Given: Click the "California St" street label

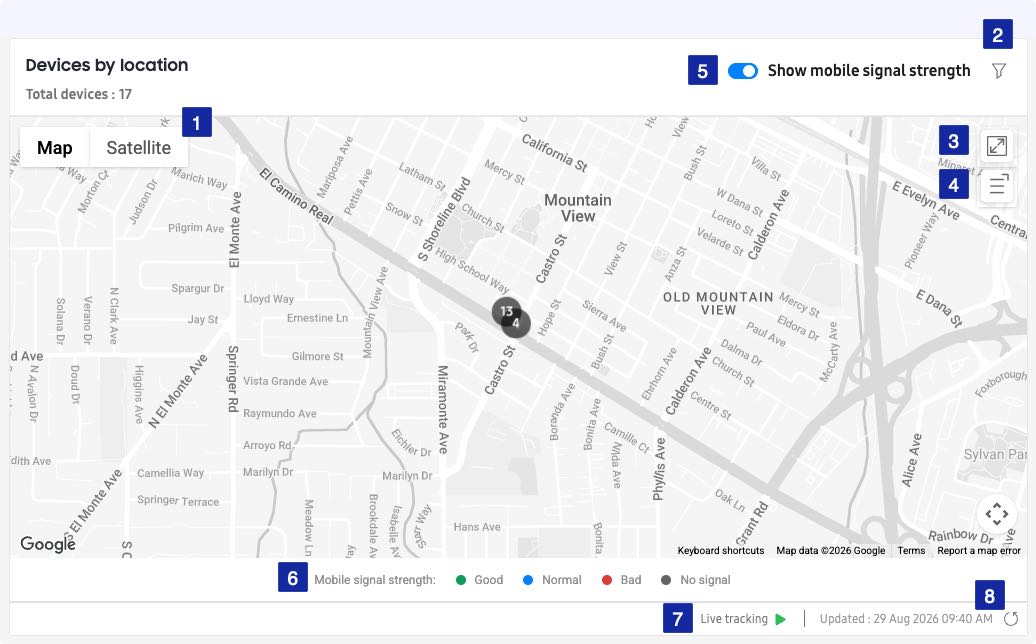Looking at the screenshot, I should 554,153.
